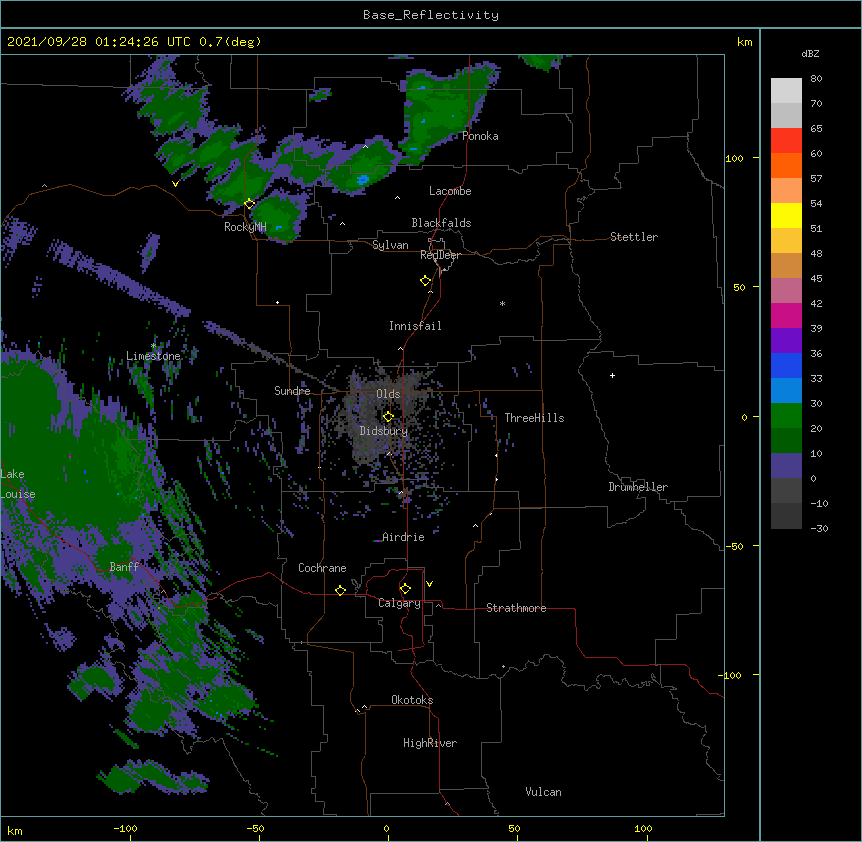Click the Blackfalds city label
The width and height of the screenshot is (862, 842).
441,223
